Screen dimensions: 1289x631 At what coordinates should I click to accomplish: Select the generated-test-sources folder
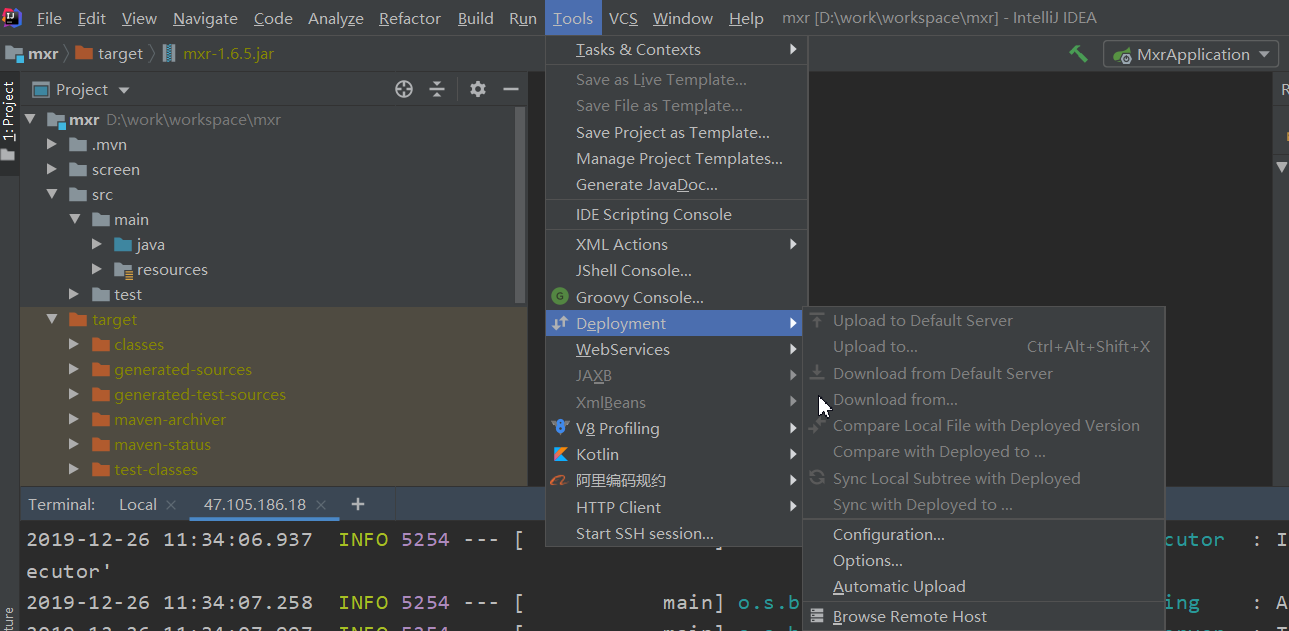coord(199,395)
